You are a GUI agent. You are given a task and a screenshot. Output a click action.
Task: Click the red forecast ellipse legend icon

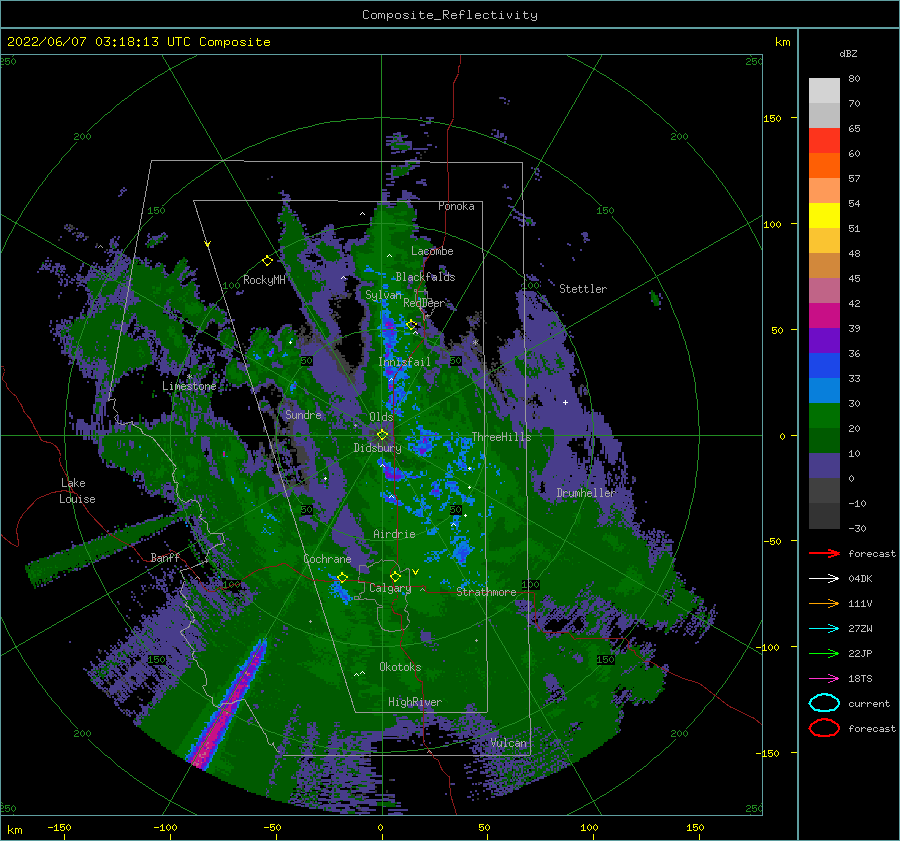coord(824,728)
